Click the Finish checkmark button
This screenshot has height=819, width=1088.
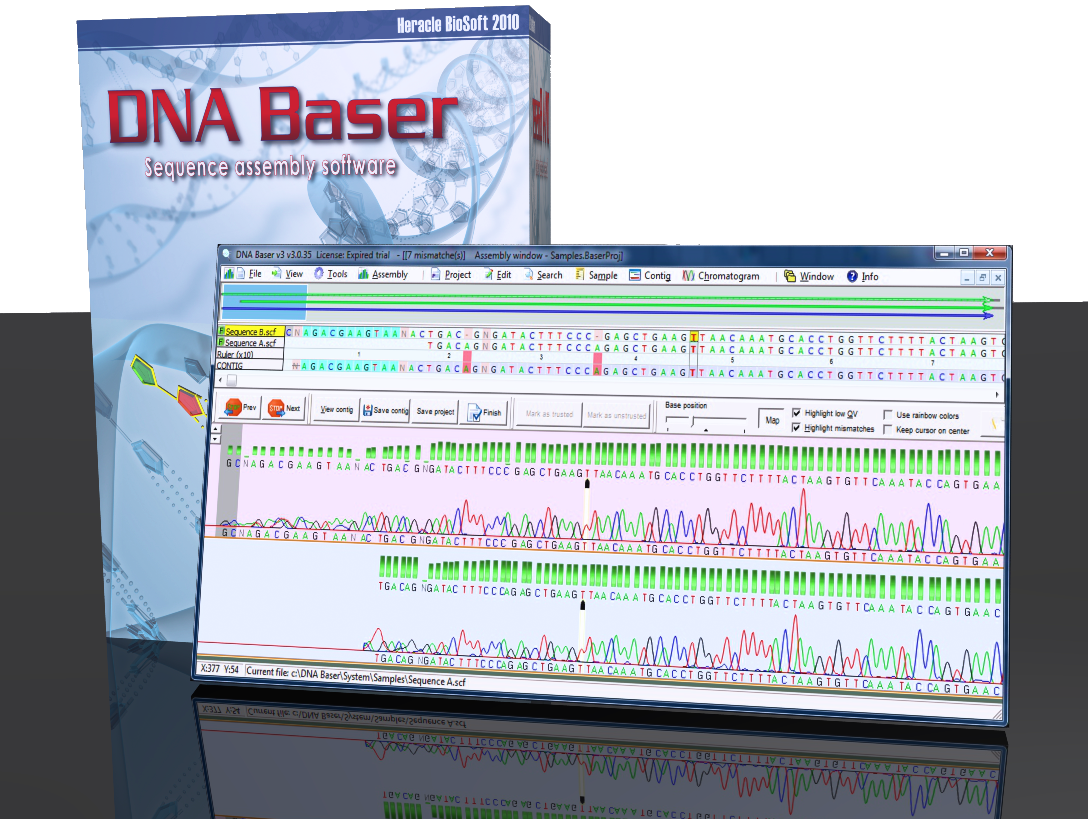pyautogui.click(x=485, y=413)
